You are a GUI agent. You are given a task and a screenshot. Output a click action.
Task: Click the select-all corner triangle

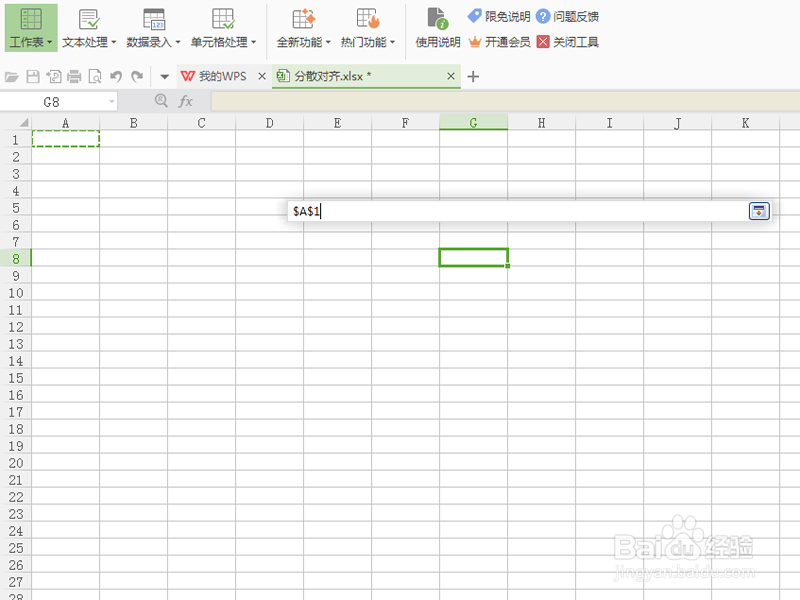23,122
